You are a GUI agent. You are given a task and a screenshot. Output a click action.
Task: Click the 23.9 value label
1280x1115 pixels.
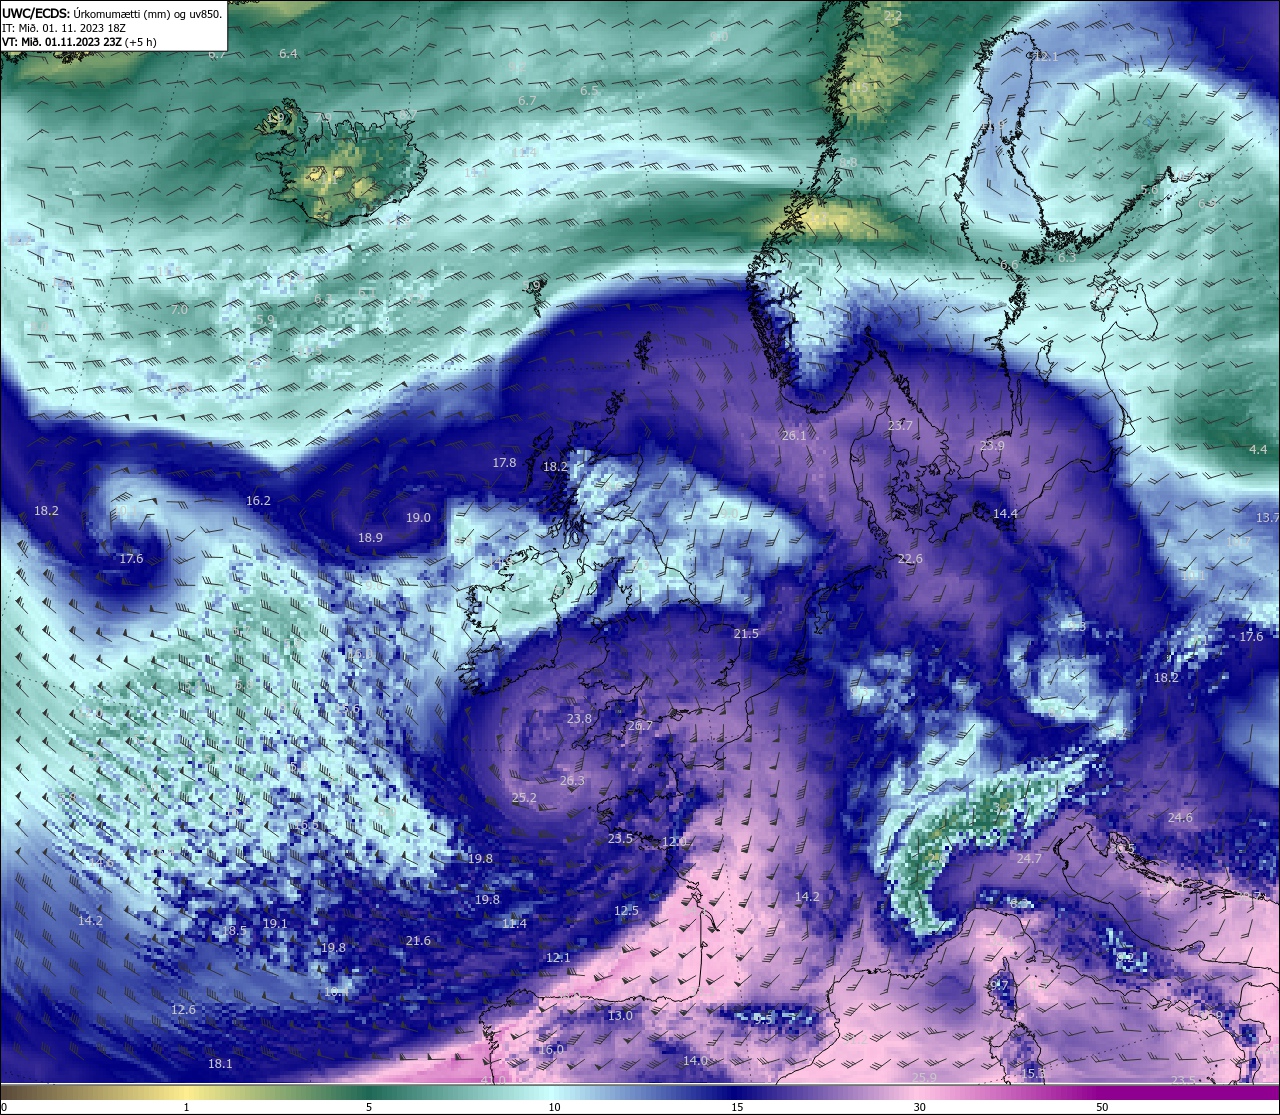pos(992,445)
